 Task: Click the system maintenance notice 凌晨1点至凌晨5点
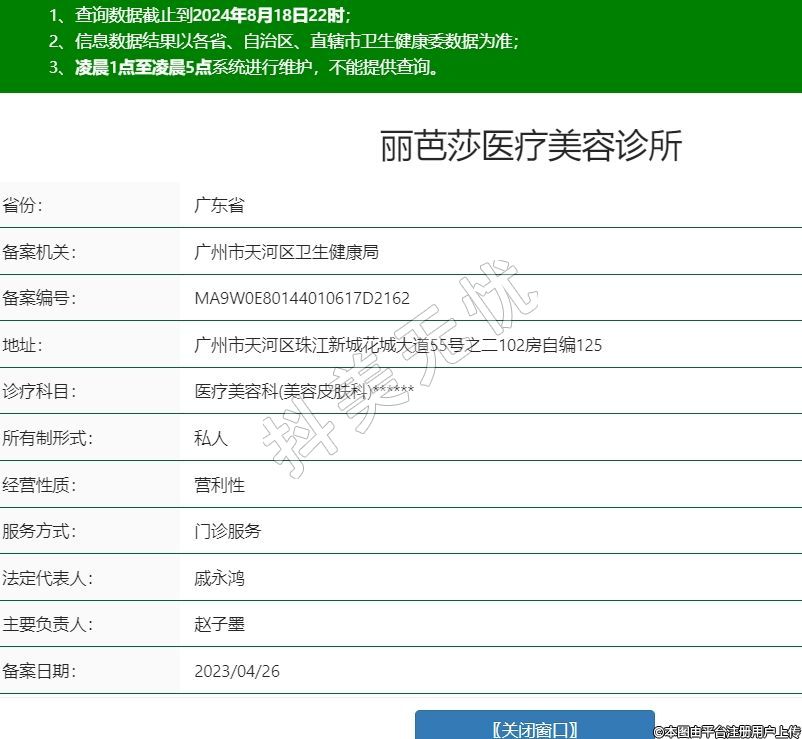pyautogui.click(x=257, y=68)
